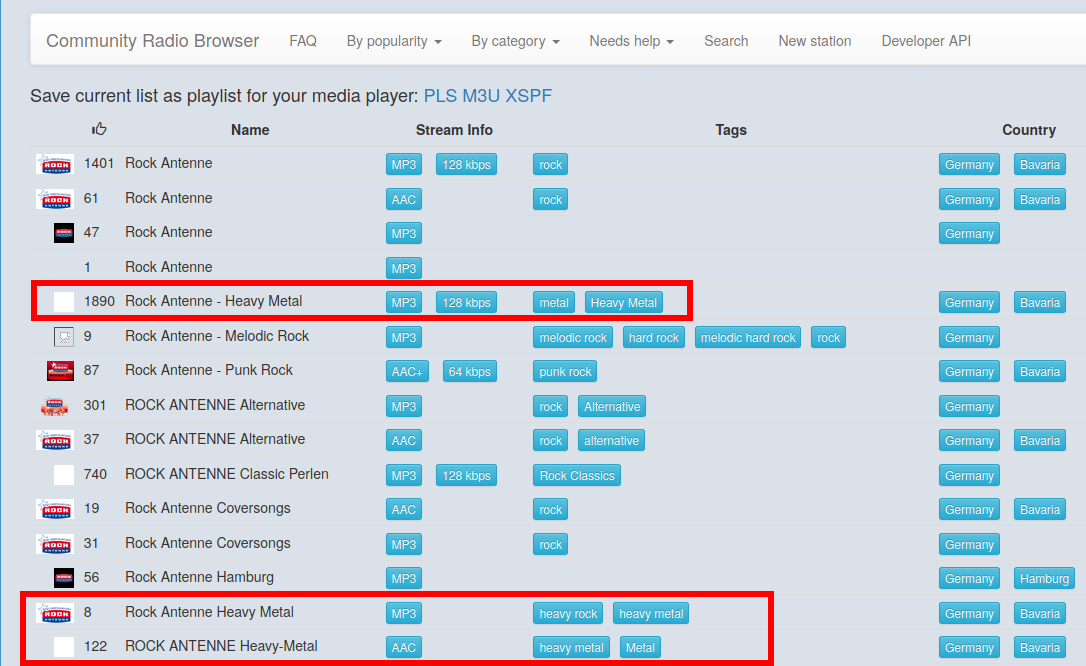The height and width of the screenshot is (666, 1086).
Task: Click the Community Radio Browser brand link
Action: pos(152,41)
